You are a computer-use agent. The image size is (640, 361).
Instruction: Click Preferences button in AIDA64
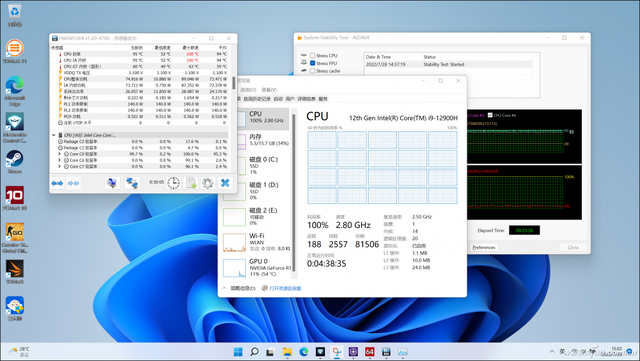tap(484, 247)
